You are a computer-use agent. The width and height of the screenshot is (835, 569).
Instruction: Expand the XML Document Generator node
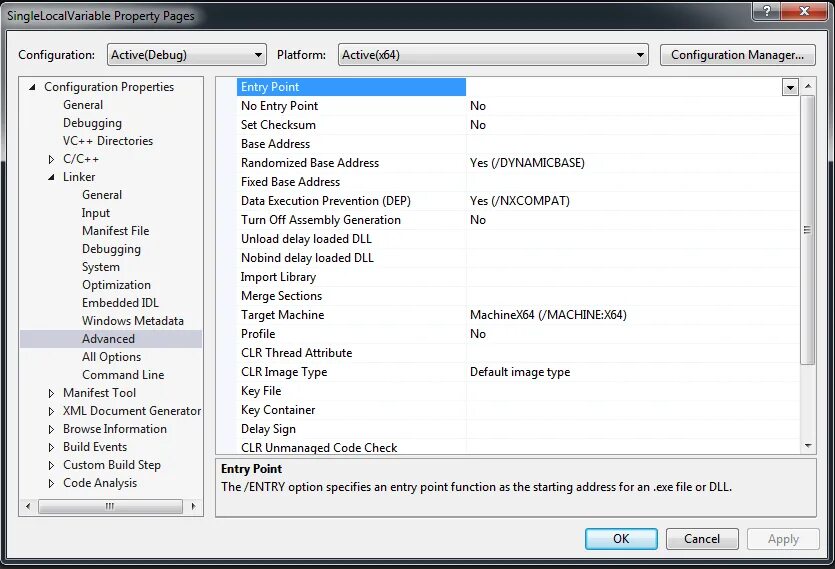51,411
